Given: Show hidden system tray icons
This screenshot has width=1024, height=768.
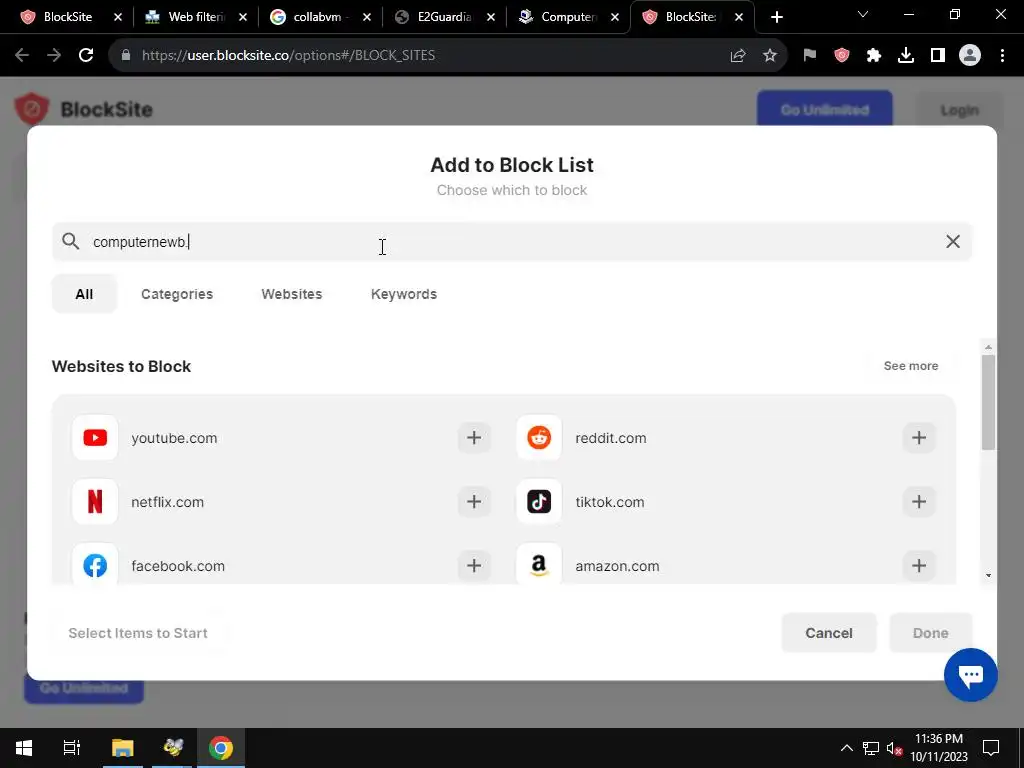Looking at the screenshot, I should pos(846,748).
